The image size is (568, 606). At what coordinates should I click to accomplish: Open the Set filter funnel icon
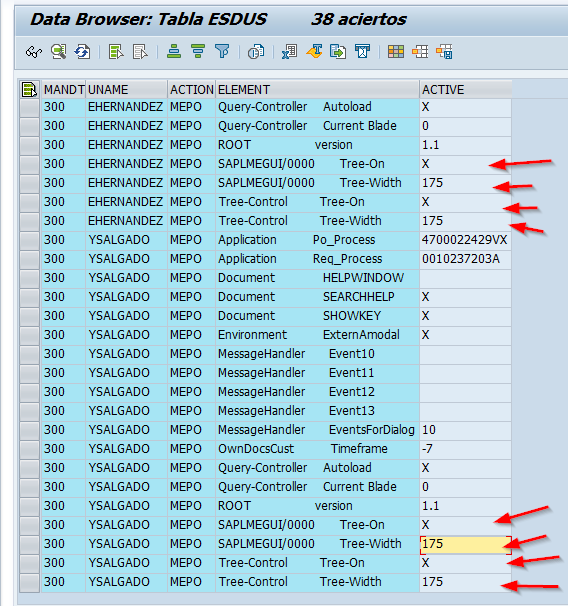coord(222,51)
